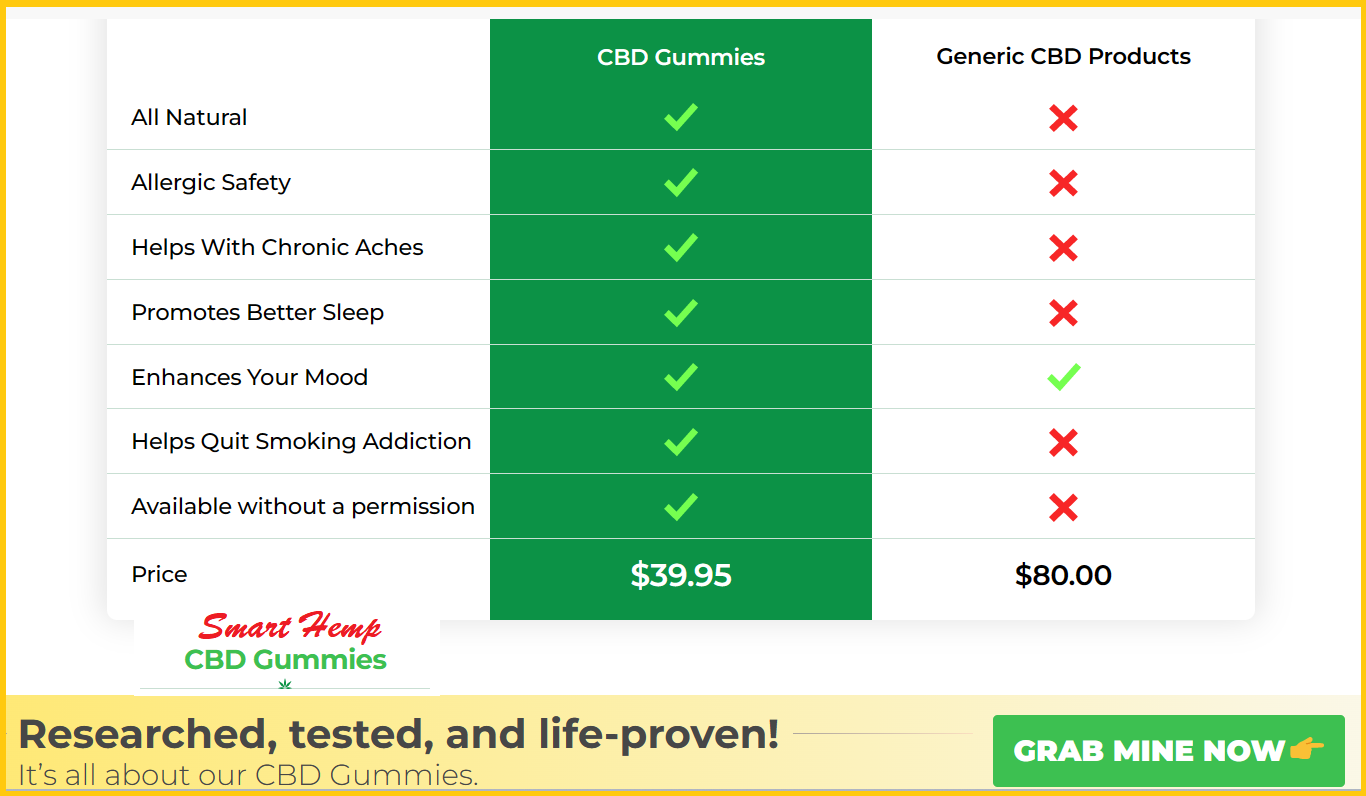Click CBD Gummies checkmark for All Natural
This screenshot has height=796, width=1366.
[x=681, y=117]
